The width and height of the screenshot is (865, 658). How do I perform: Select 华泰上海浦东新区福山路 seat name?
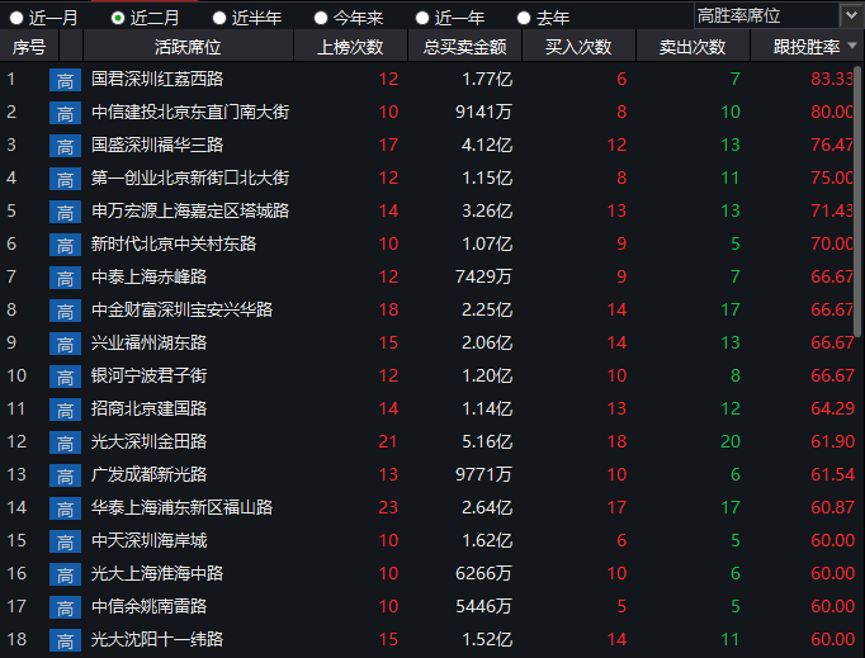[x=182, y=507]
